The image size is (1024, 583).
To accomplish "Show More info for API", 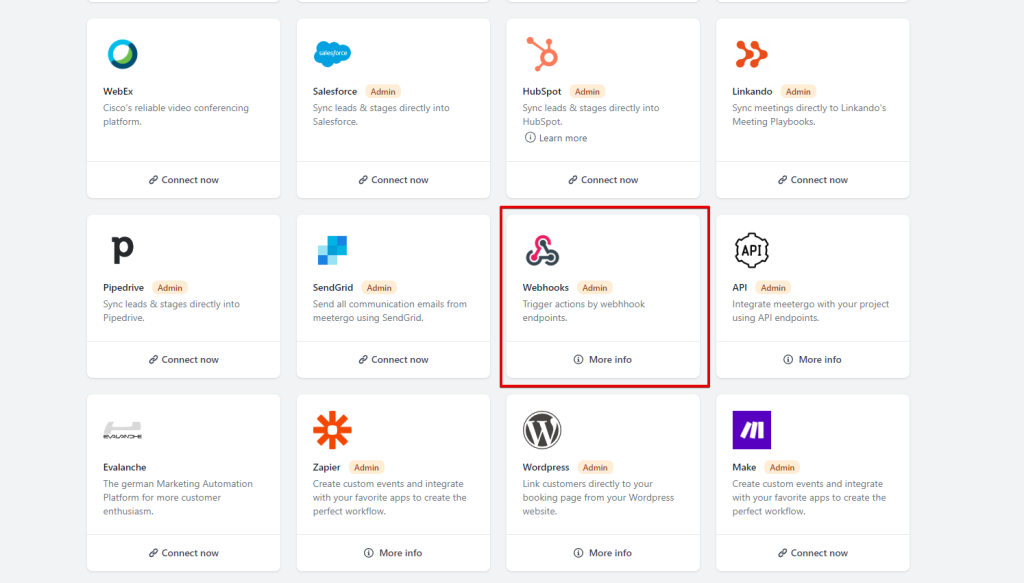I will pyautogui.click(x=812, y=359).
